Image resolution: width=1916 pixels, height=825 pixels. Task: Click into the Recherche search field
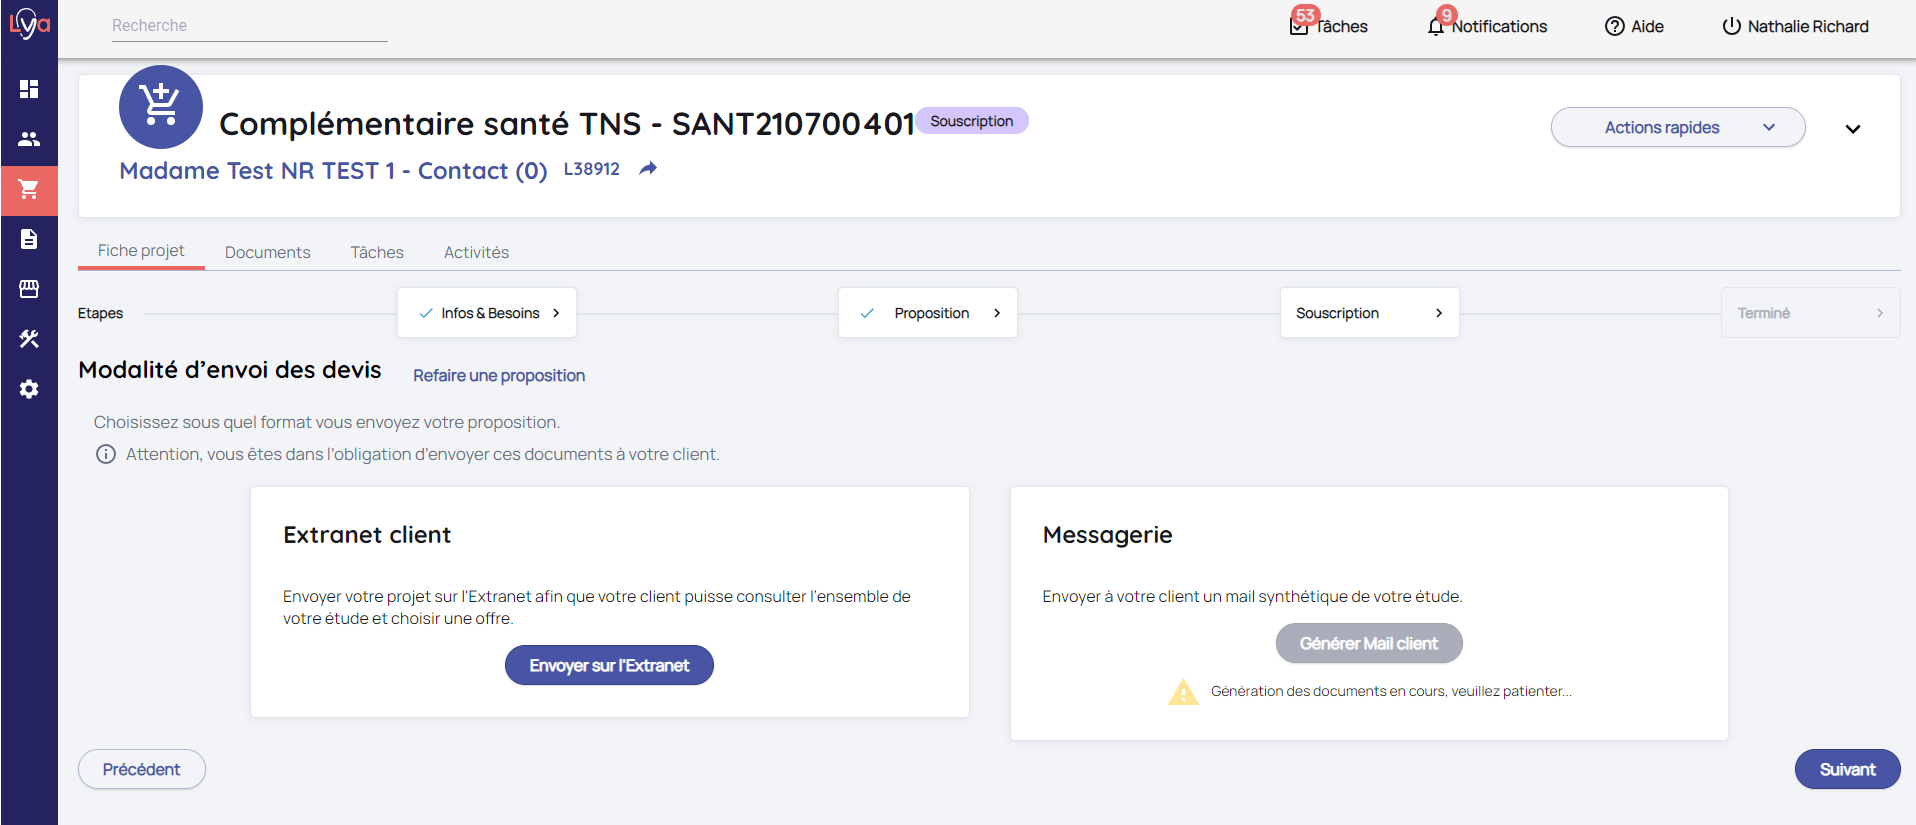pyautogui.click(x=249, y=25)
